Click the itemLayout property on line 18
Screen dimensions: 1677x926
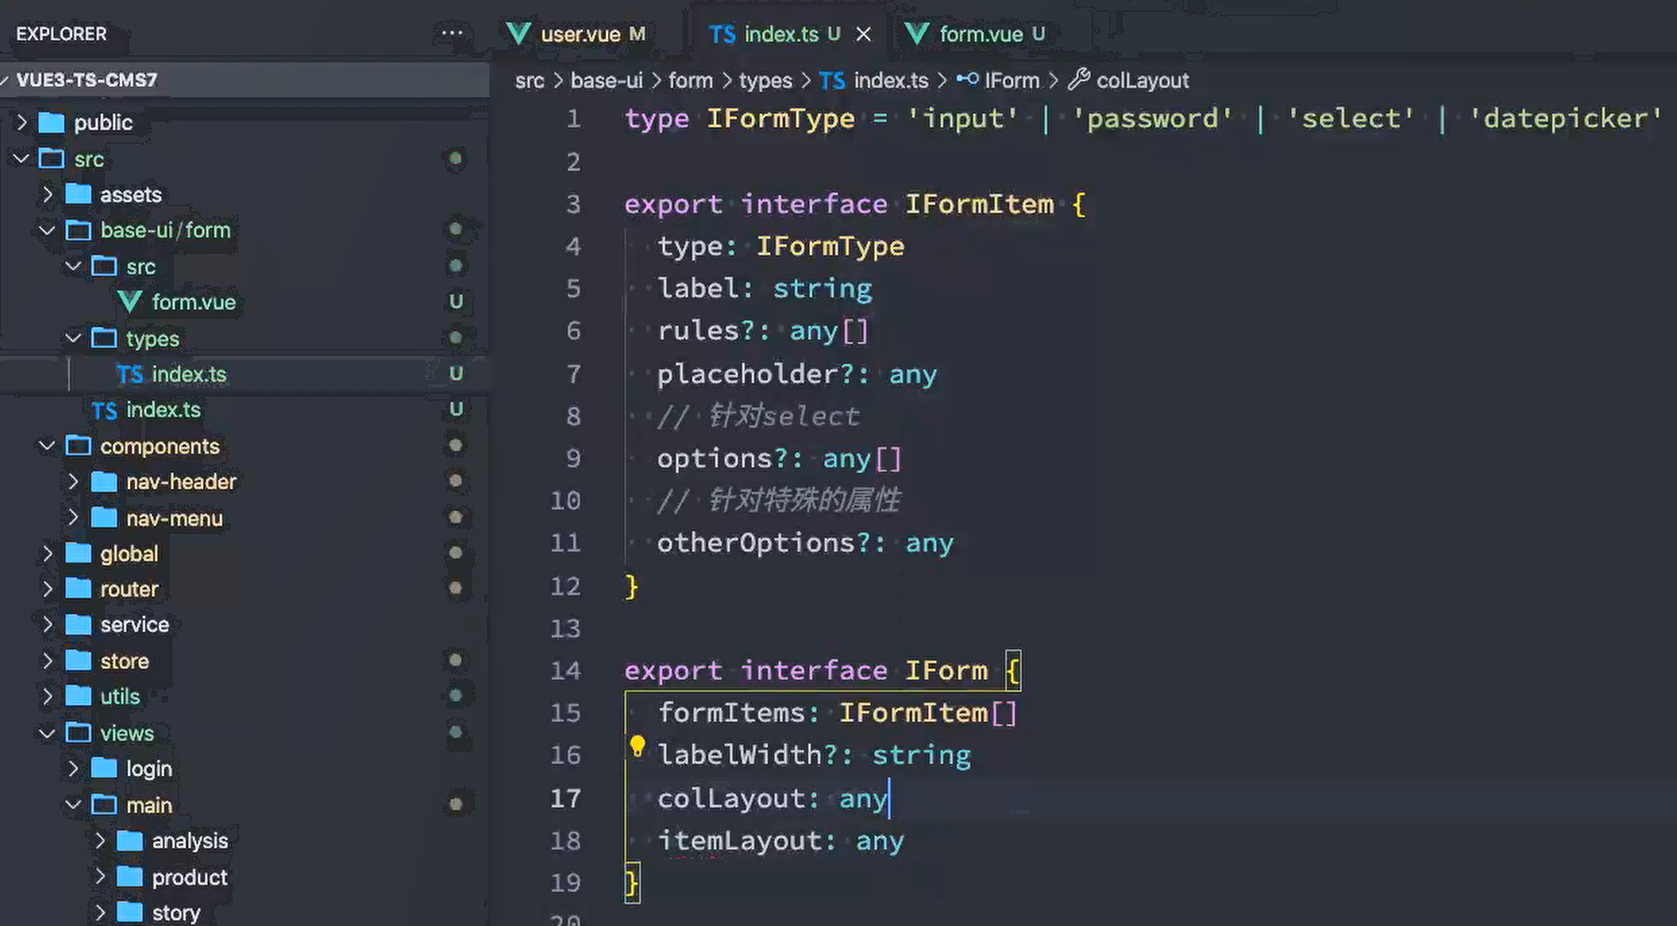[x=738, y=841]
